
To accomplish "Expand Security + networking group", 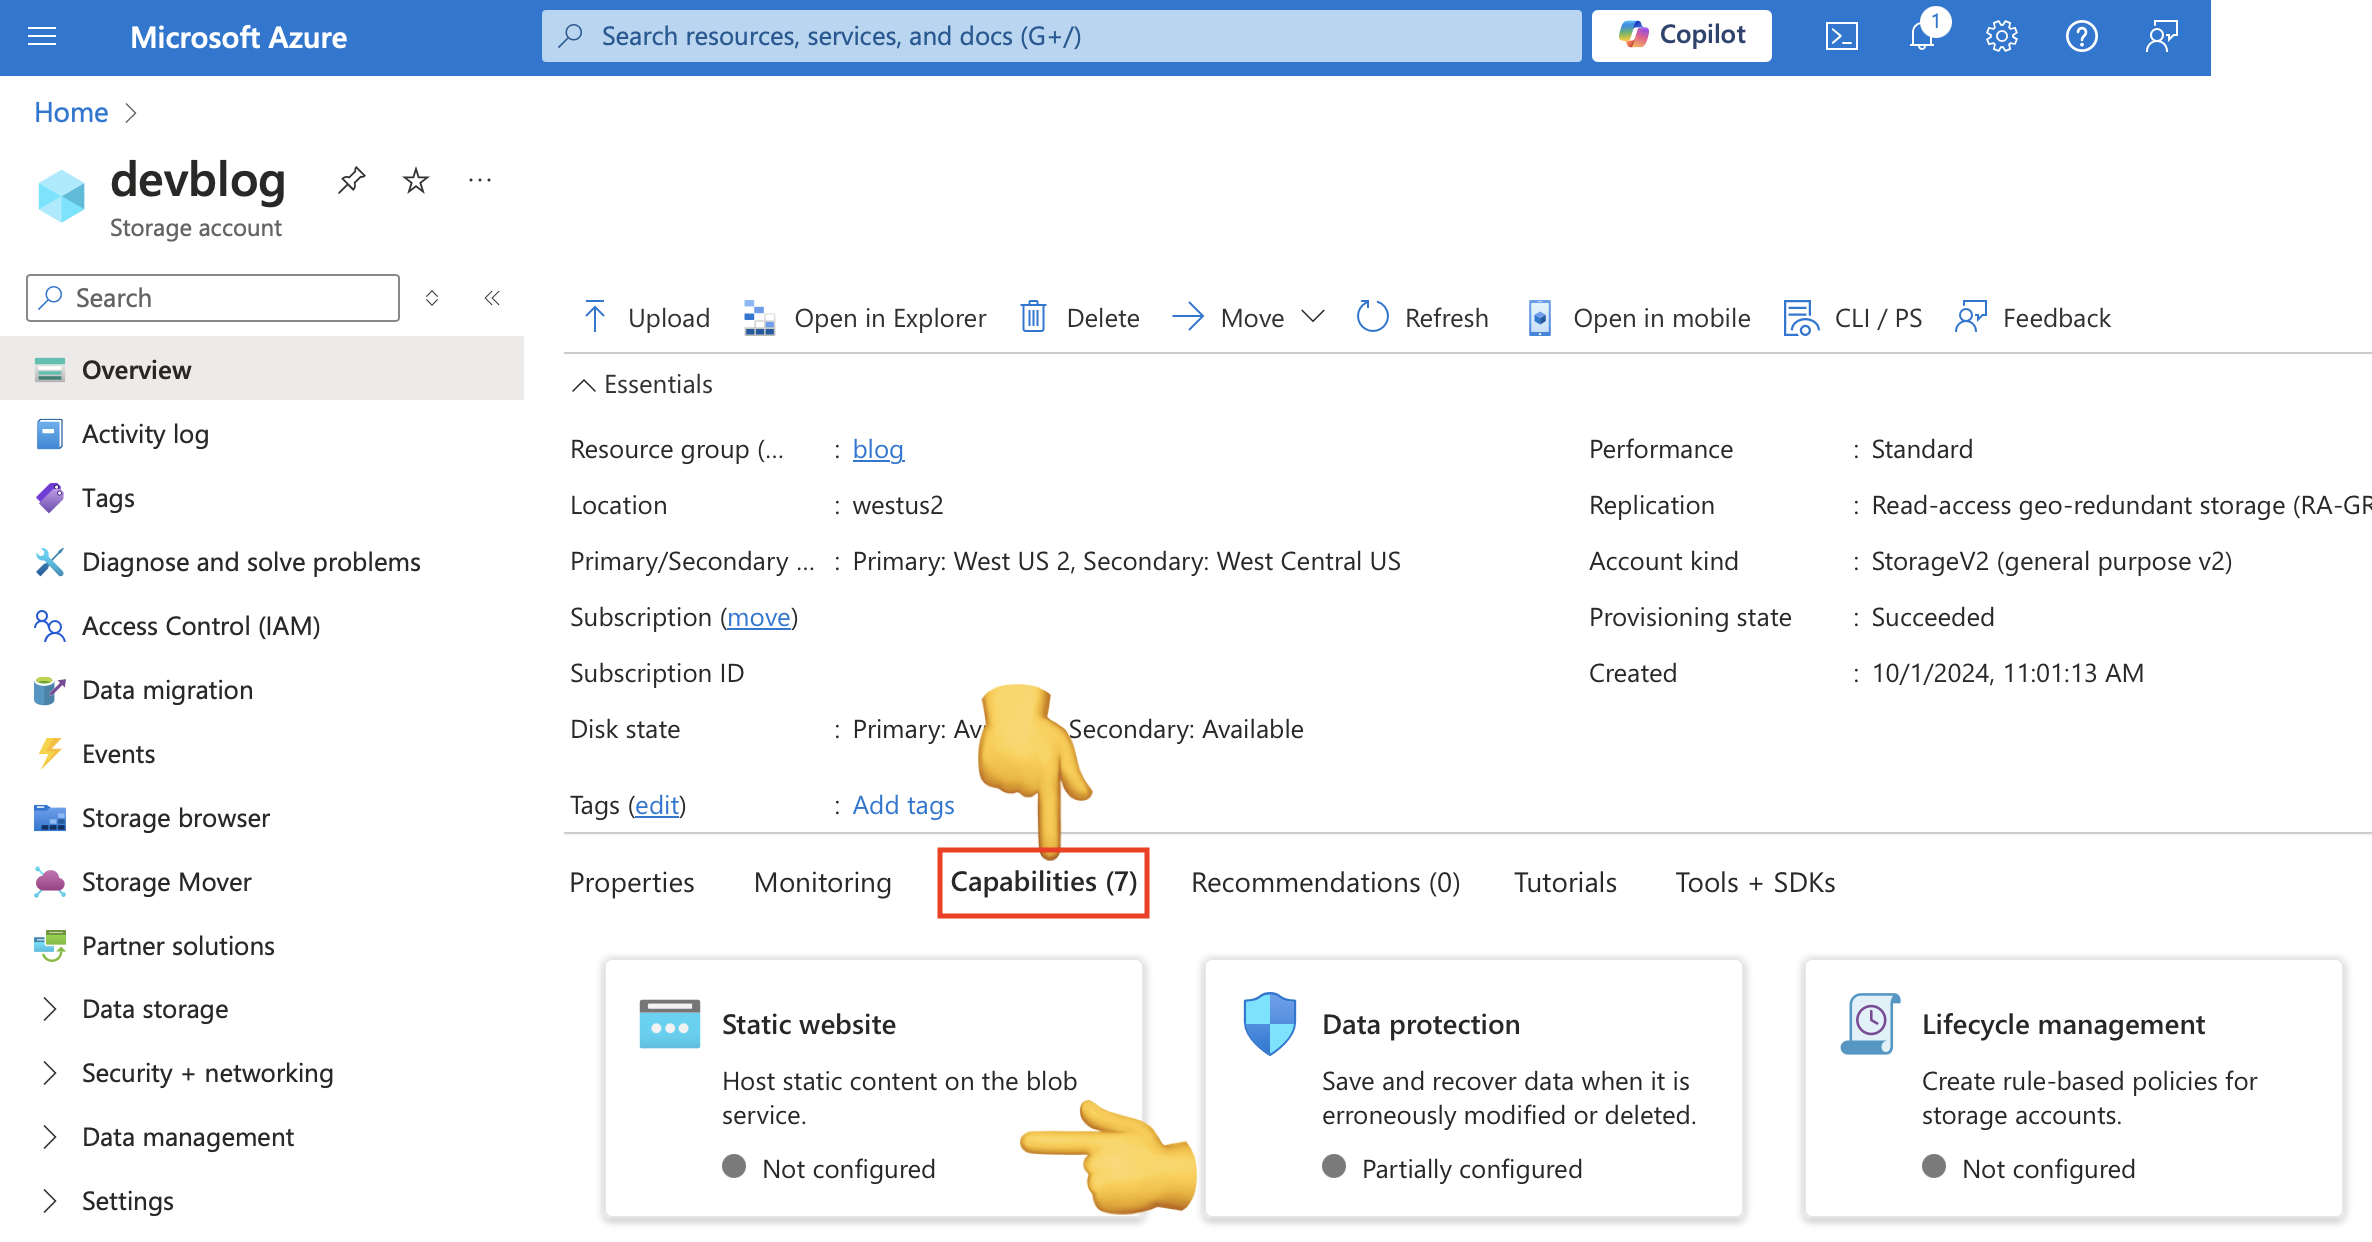I will point(50,1073).
